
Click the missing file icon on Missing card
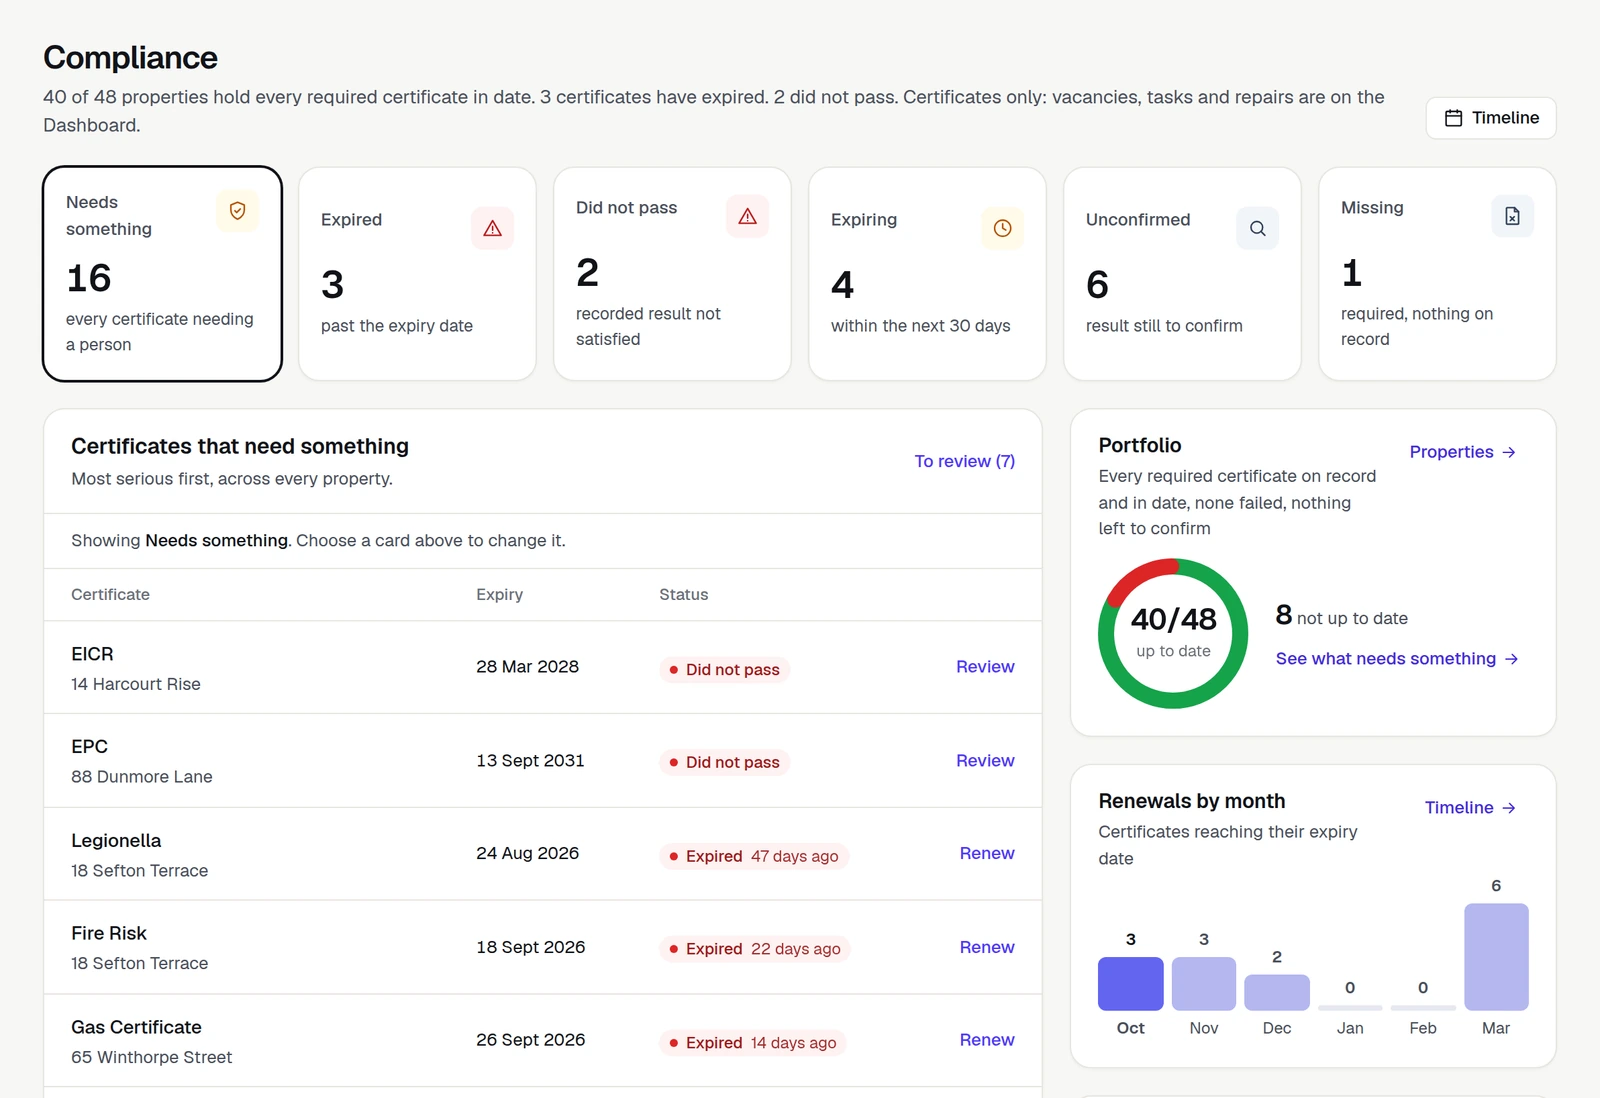[1513, 216]
